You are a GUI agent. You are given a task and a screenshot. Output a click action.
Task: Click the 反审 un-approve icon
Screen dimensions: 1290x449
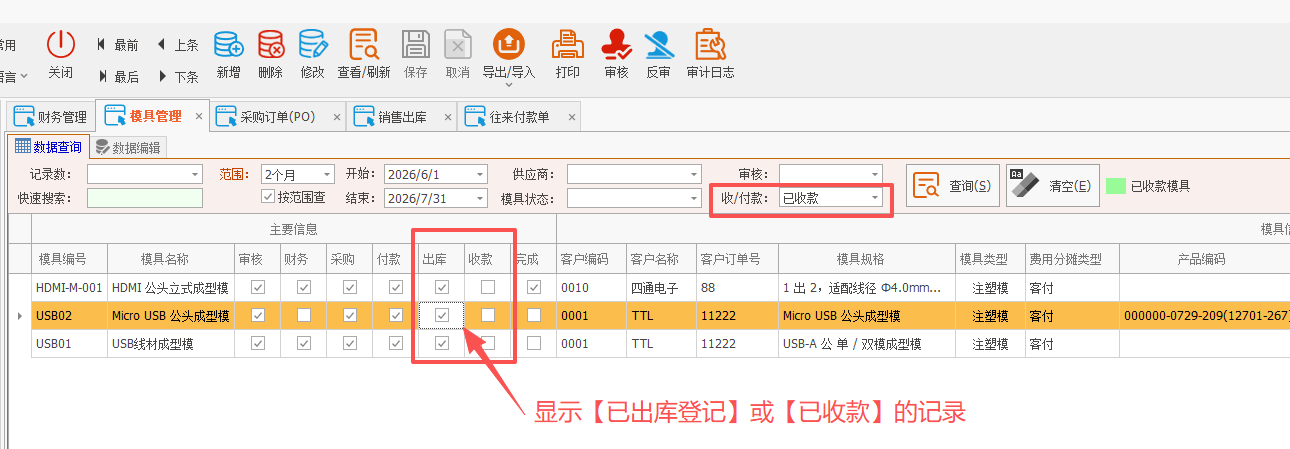pyautogui.click(x=658, y=44)
